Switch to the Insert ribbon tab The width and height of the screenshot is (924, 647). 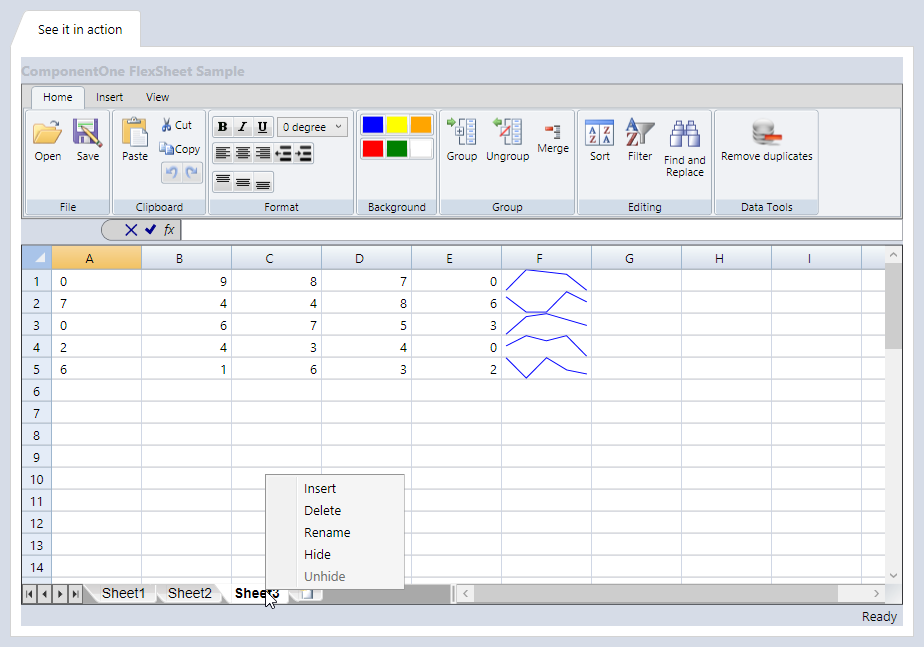click(110, 97)
